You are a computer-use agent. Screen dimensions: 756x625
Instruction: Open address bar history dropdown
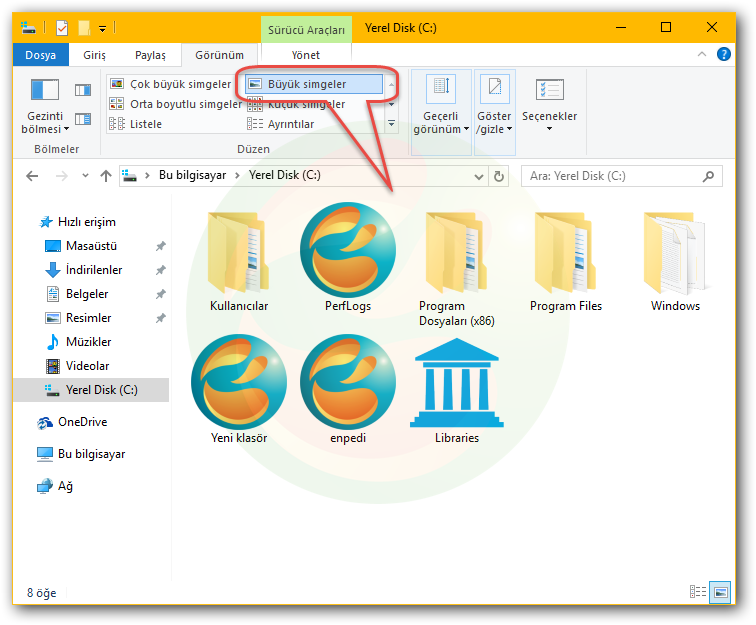point(479,177)
